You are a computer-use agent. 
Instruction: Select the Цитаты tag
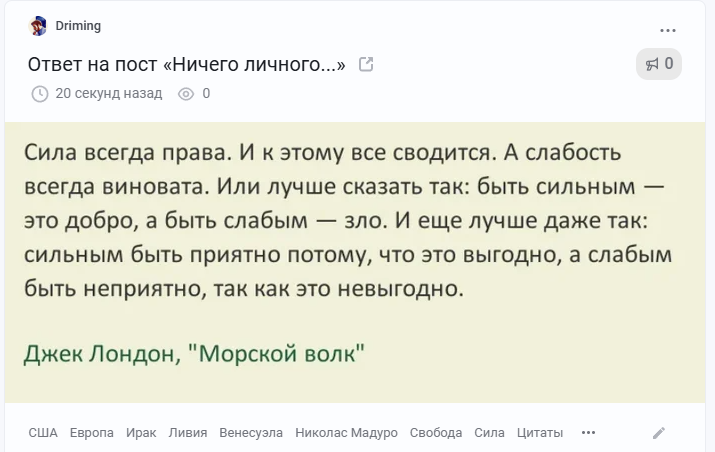(x=540, y=433)
